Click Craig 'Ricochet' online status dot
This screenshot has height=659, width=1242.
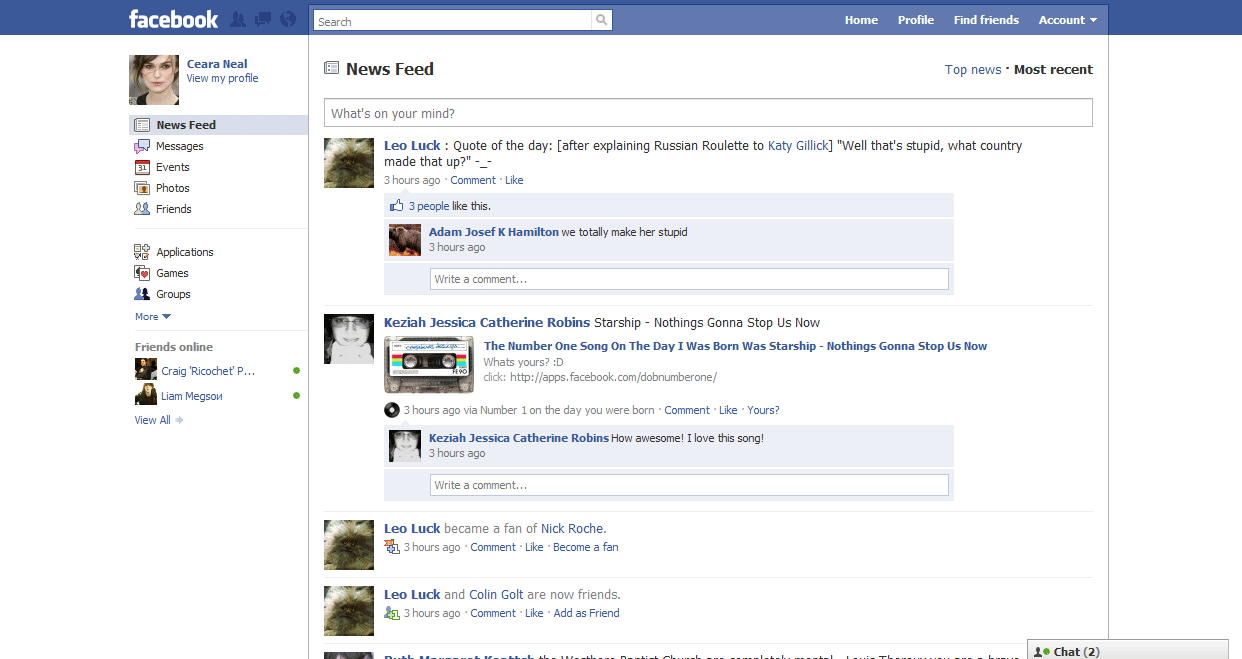pyautogui.click(x=296, y=371)
